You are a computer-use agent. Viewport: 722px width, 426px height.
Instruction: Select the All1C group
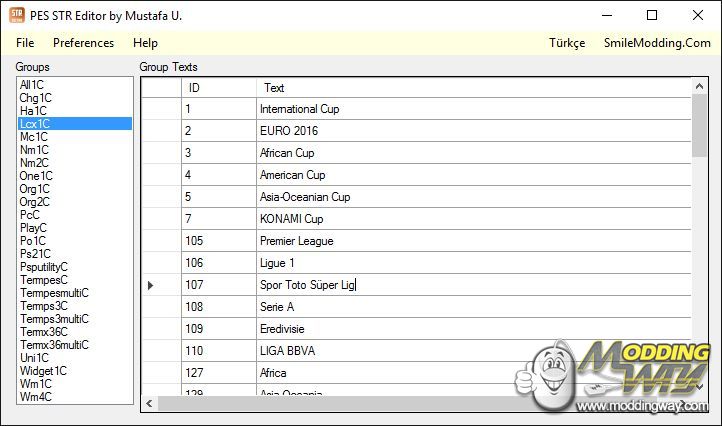pyautogui.click(x=31, y=85)
